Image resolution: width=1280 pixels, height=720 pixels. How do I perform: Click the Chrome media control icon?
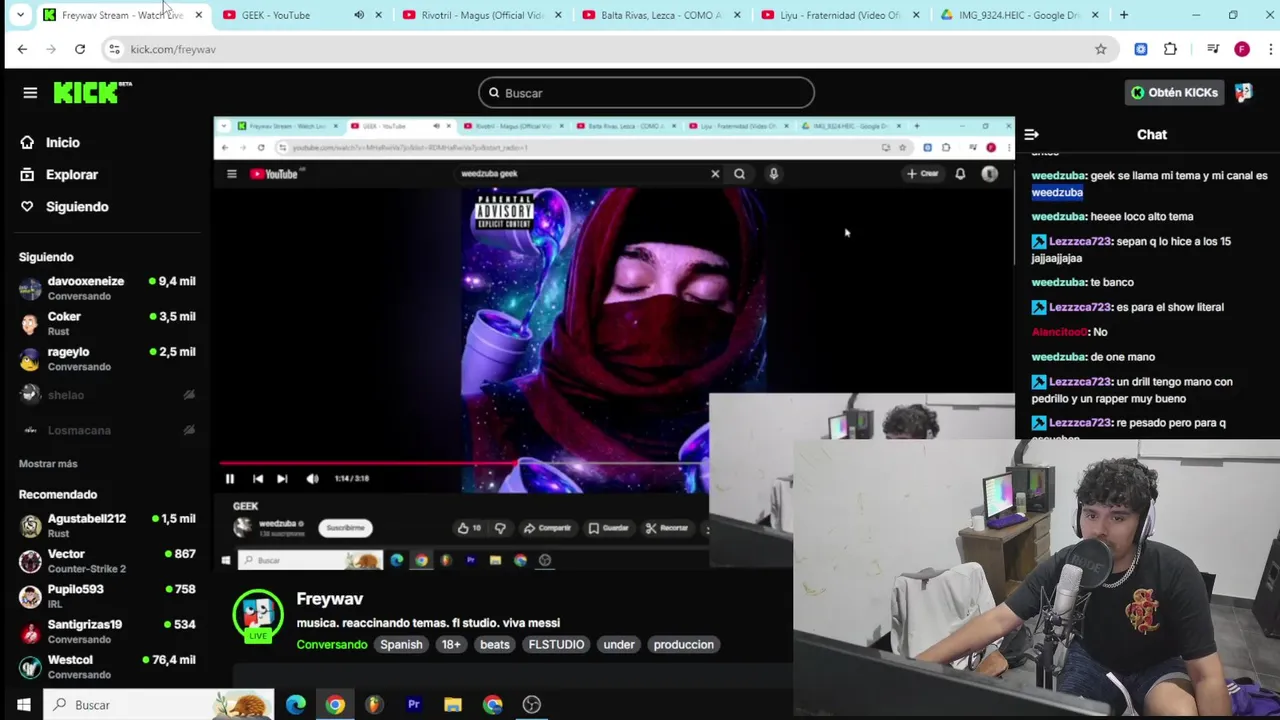1212,49
